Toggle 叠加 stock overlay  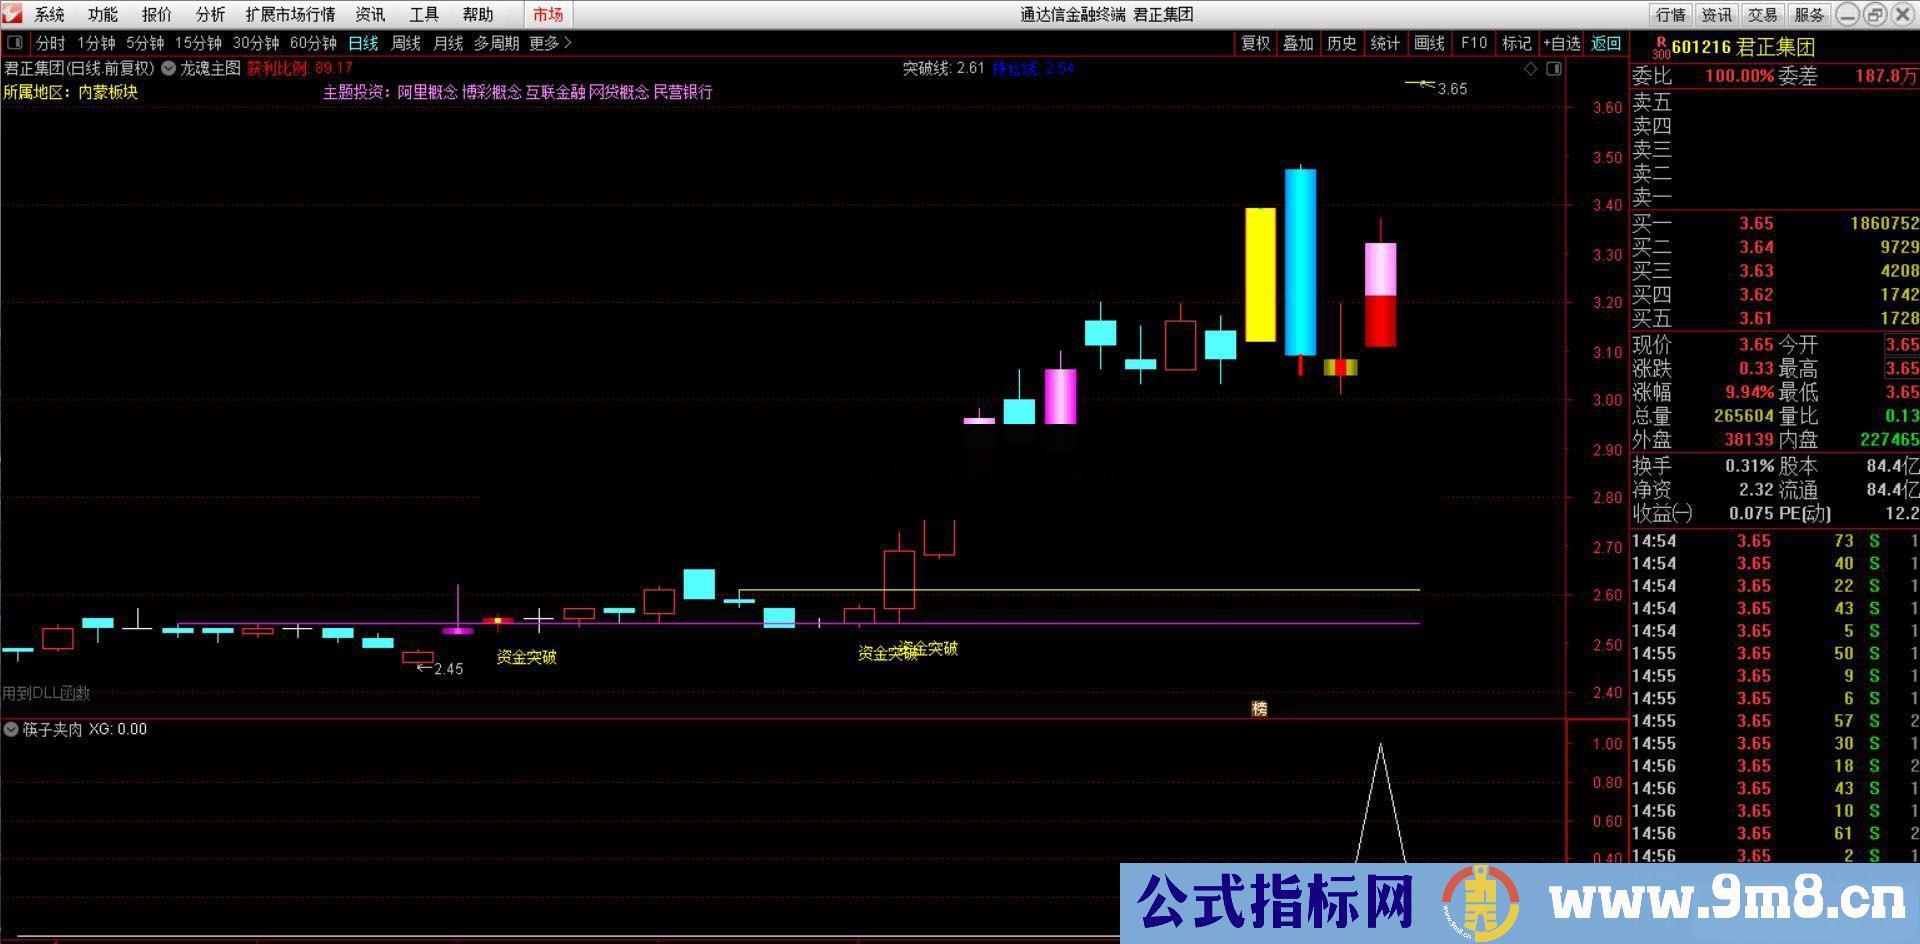click(1298, 43)
